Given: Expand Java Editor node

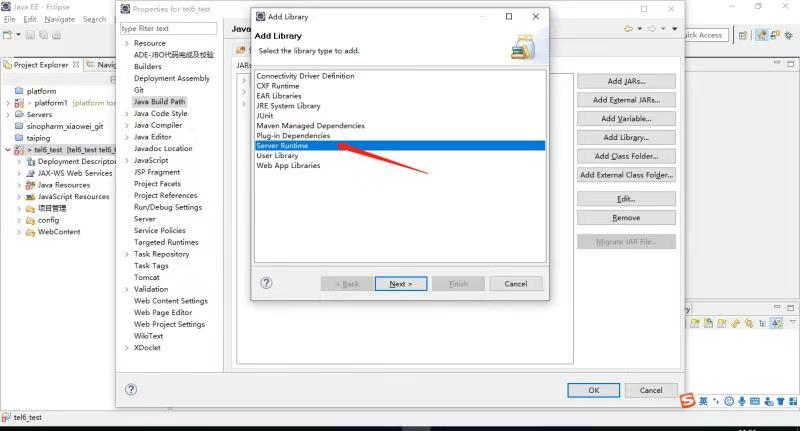Looking at the screenshot, I should pos(127,137).
